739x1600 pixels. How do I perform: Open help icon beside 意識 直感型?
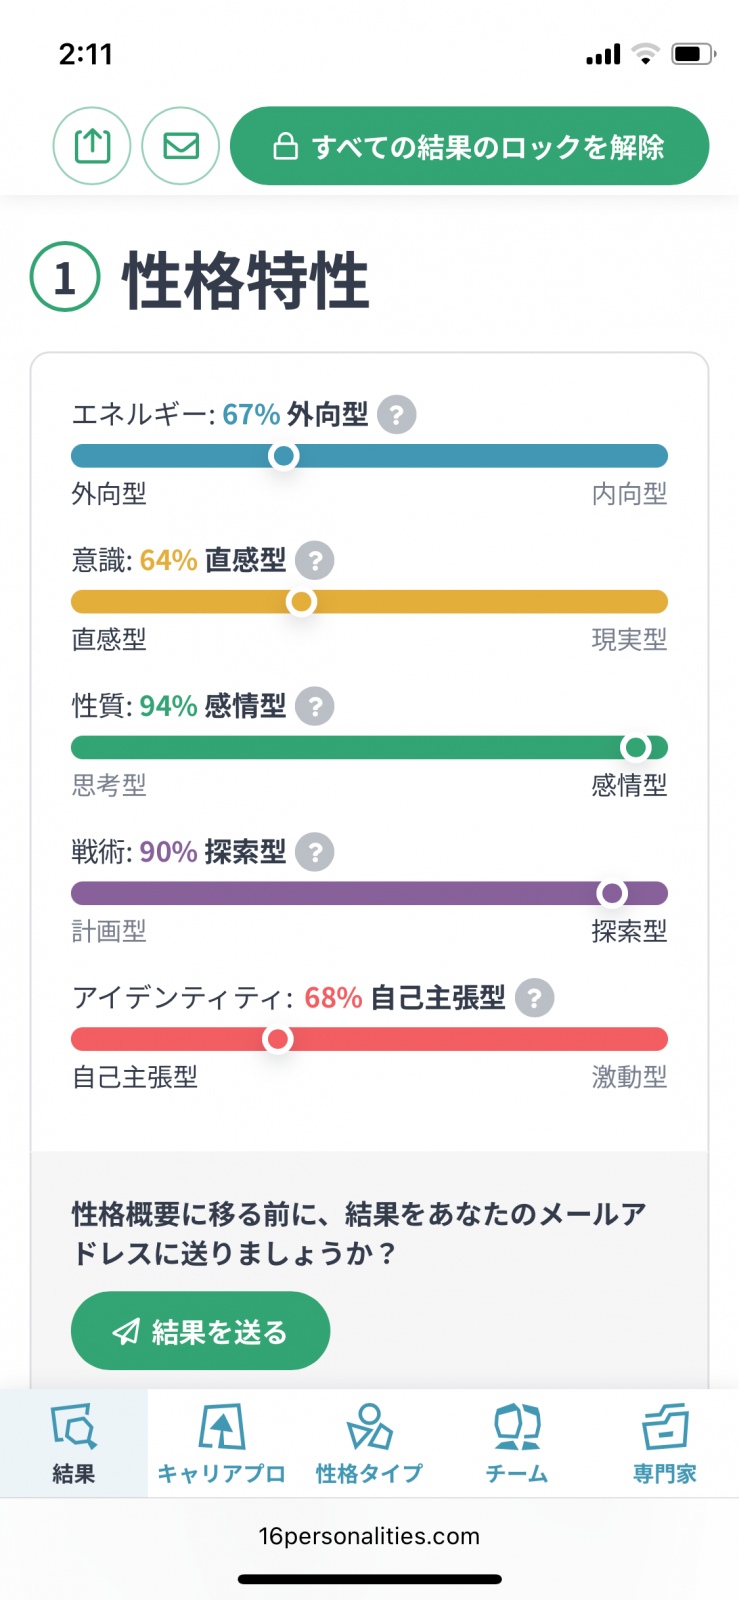[x=315, y=560]
